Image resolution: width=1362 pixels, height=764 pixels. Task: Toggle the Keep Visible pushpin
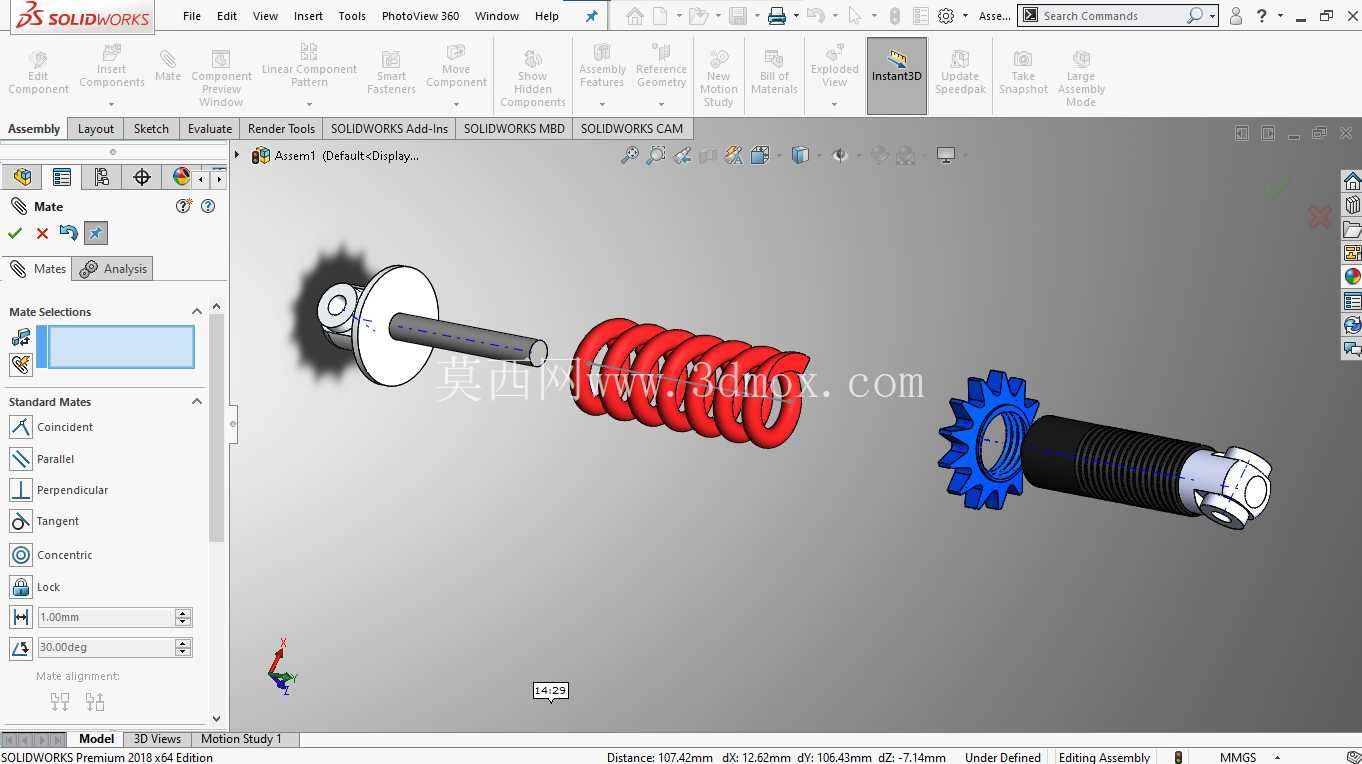click(x=95, y=233)
